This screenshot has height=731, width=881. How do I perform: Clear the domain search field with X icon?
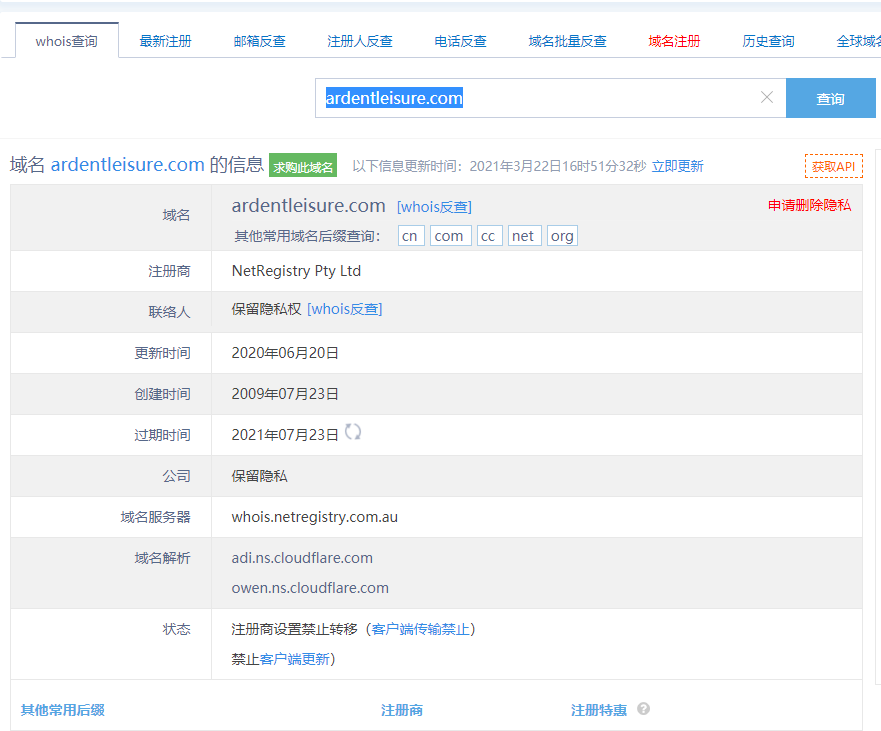pos(767,98)
